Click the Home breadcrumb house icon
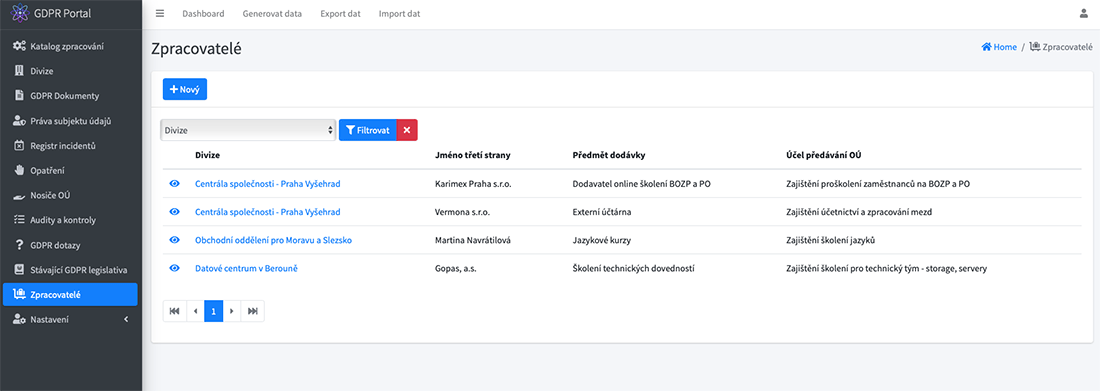 click(986, 47)
